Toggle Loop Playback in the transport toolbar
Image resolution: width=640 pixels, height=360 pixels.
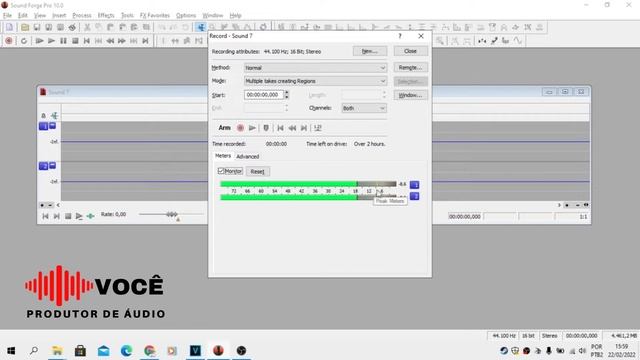click(x=24, y=41)
